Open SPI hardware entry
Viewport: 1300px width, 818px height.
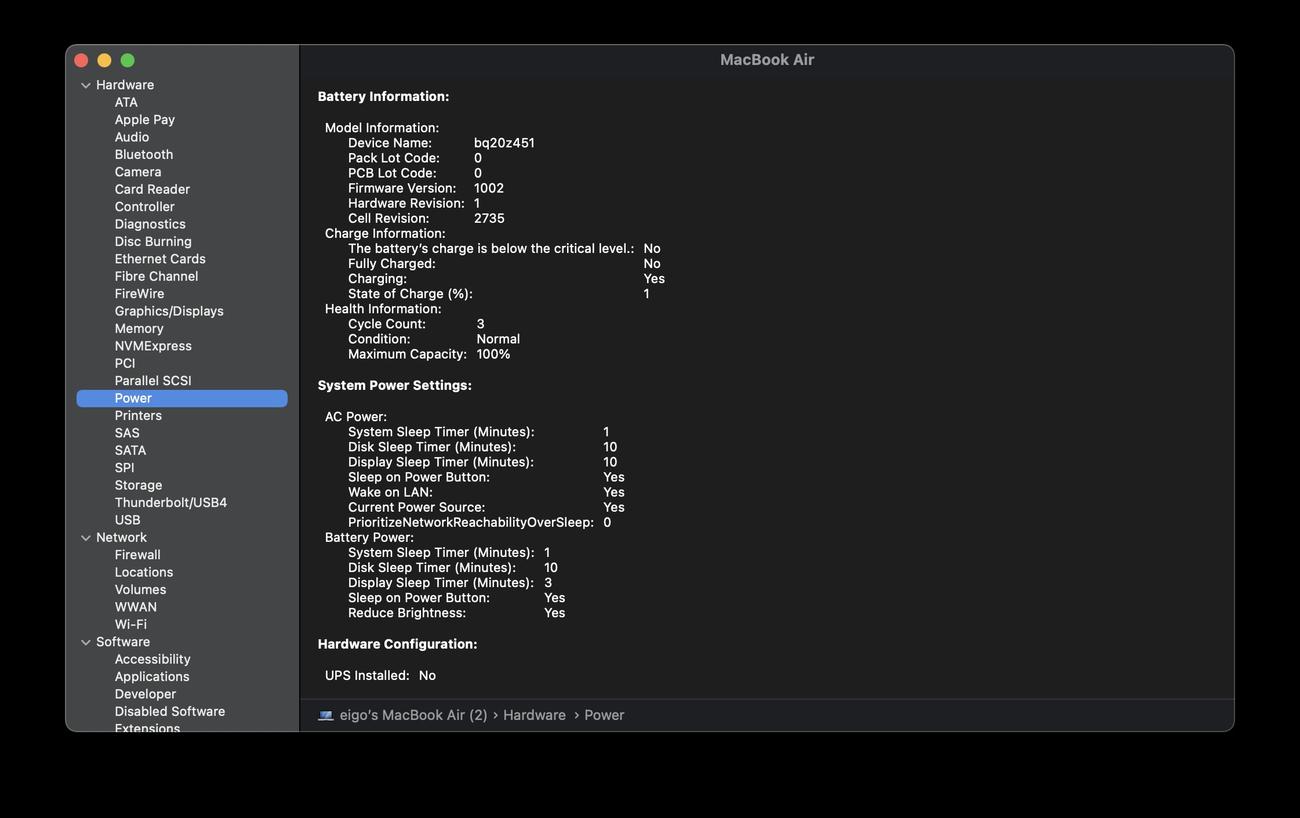pos(124,468)
